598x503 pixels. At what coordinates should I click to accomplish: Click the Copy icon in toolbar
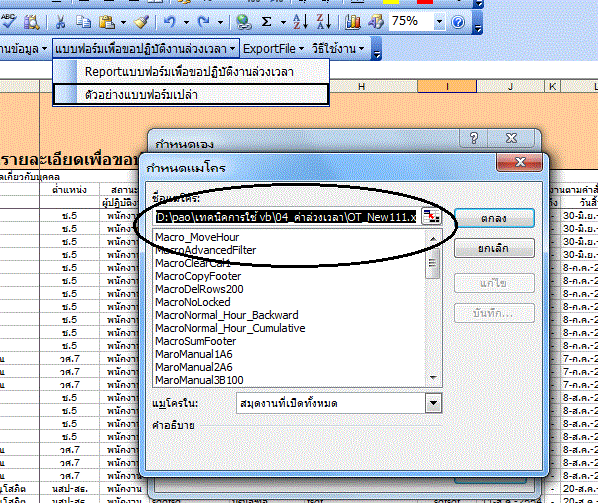83,22
